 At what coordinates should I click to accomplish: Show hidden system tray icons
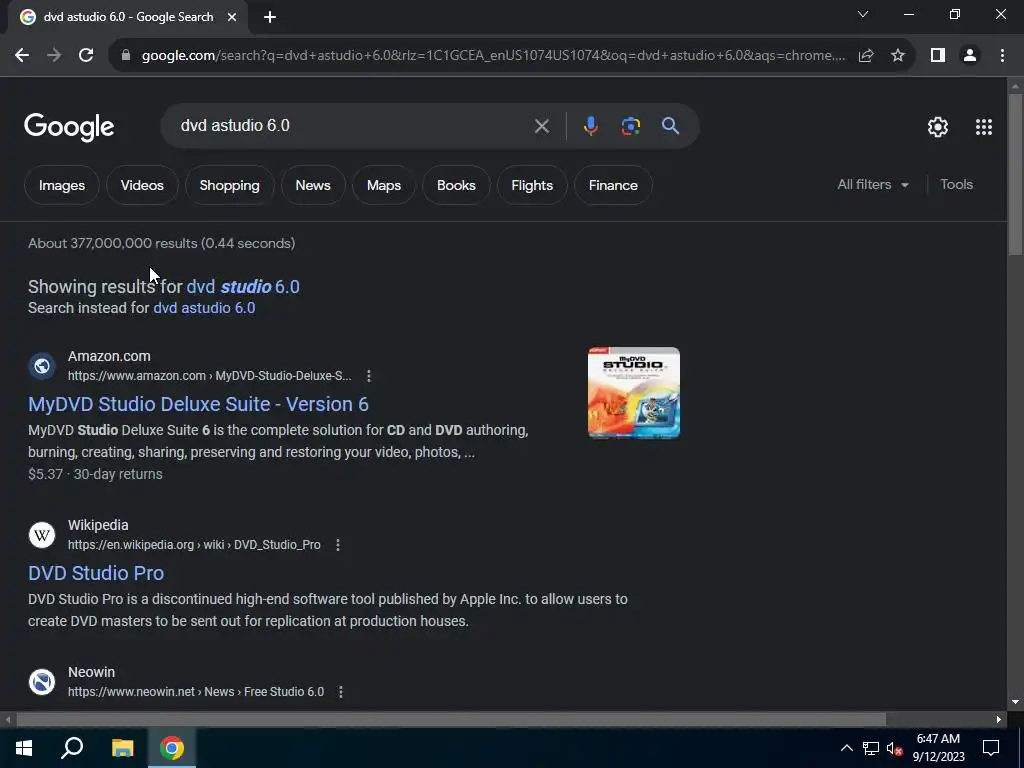click(846, 748)
